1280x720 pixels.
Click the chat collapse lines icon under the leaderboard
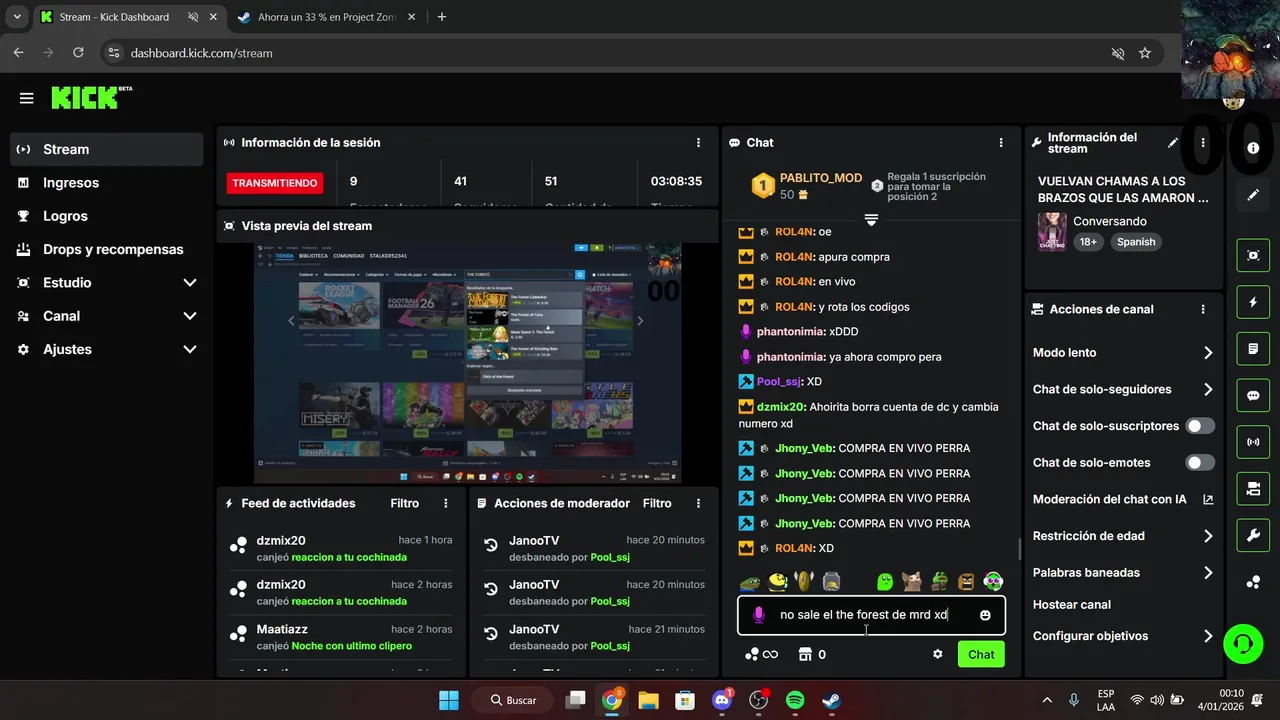point(871,220)
